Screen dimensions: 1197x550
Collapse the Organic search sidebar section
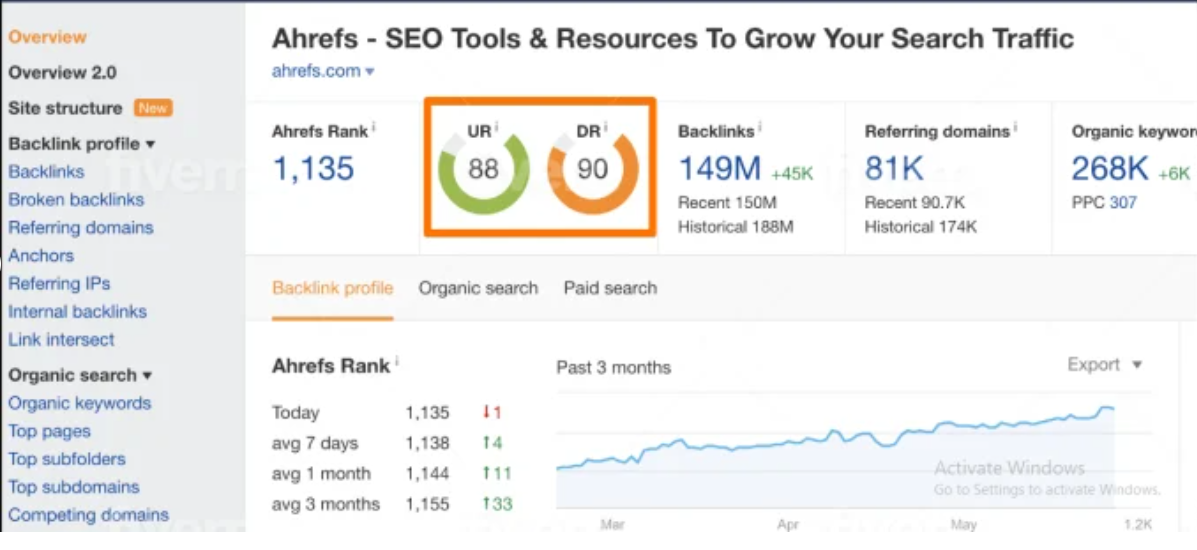pos(147,376)
